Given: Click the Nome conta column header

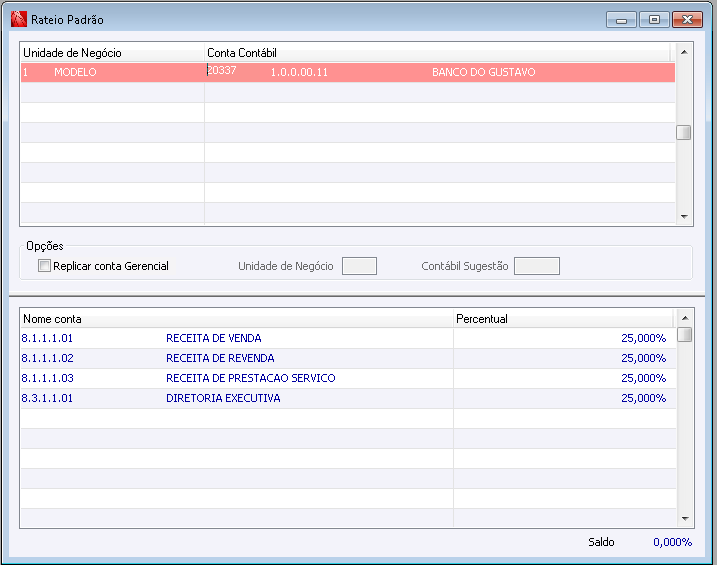Looking at the screenshot, I should point(236,319).
